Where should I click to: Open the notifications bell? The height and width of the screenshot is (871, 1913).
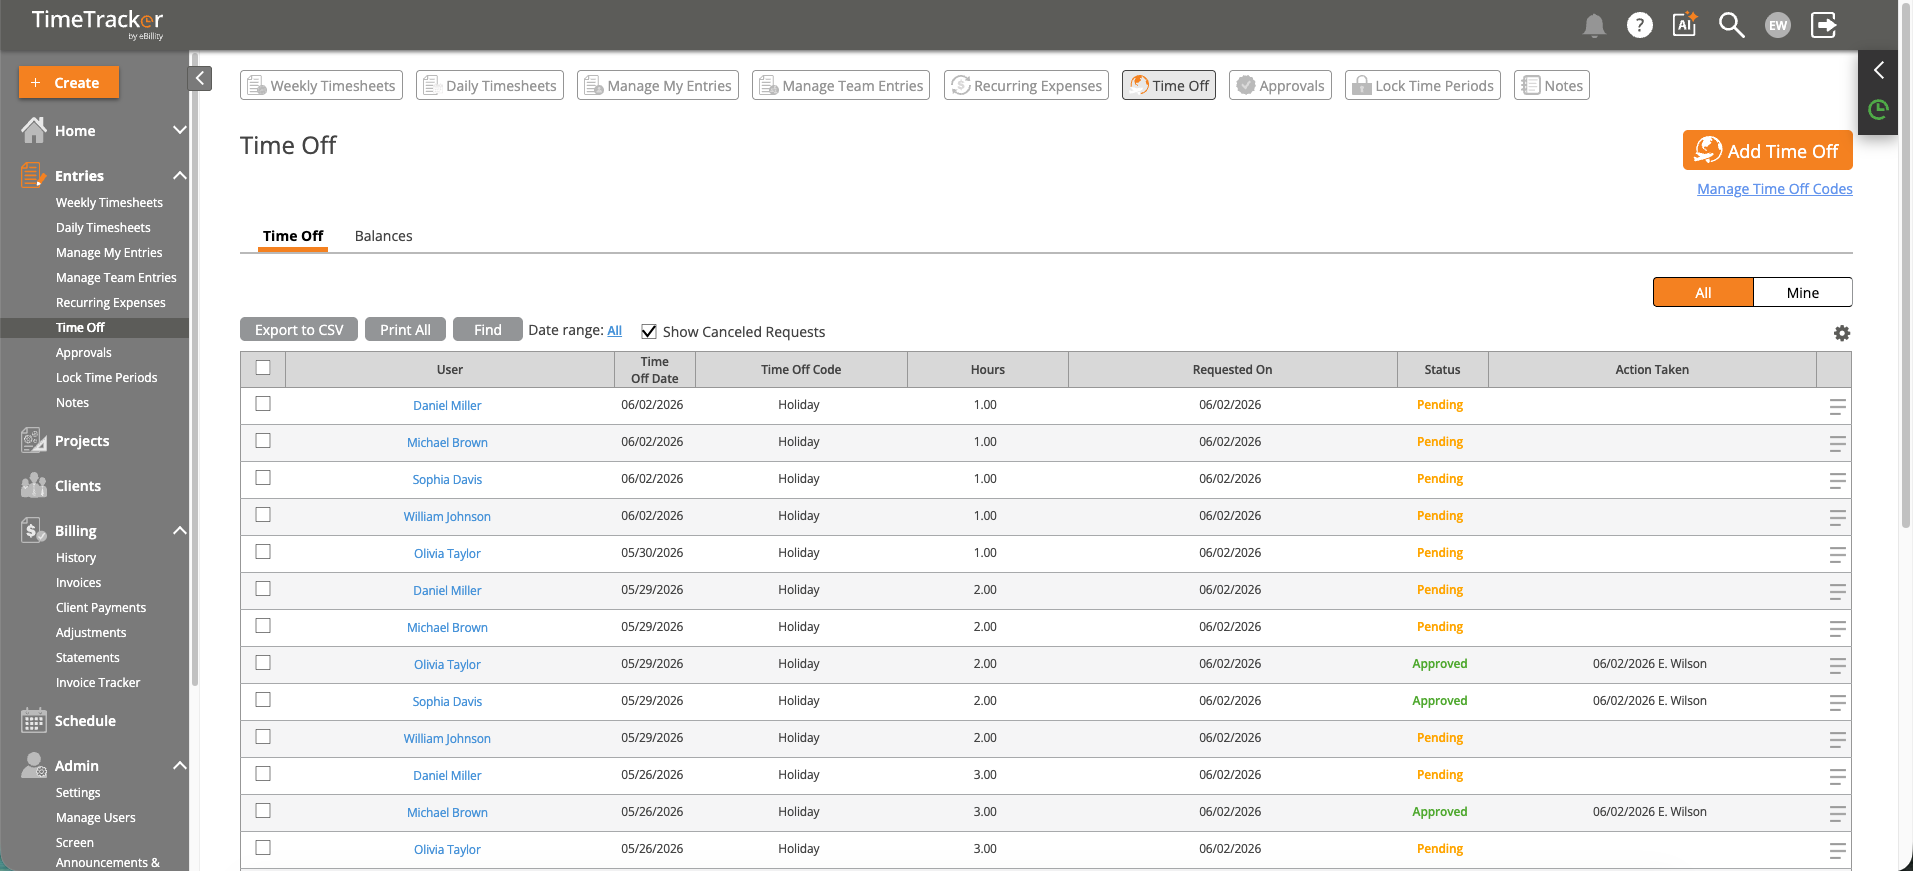[x=1594, y=25]
